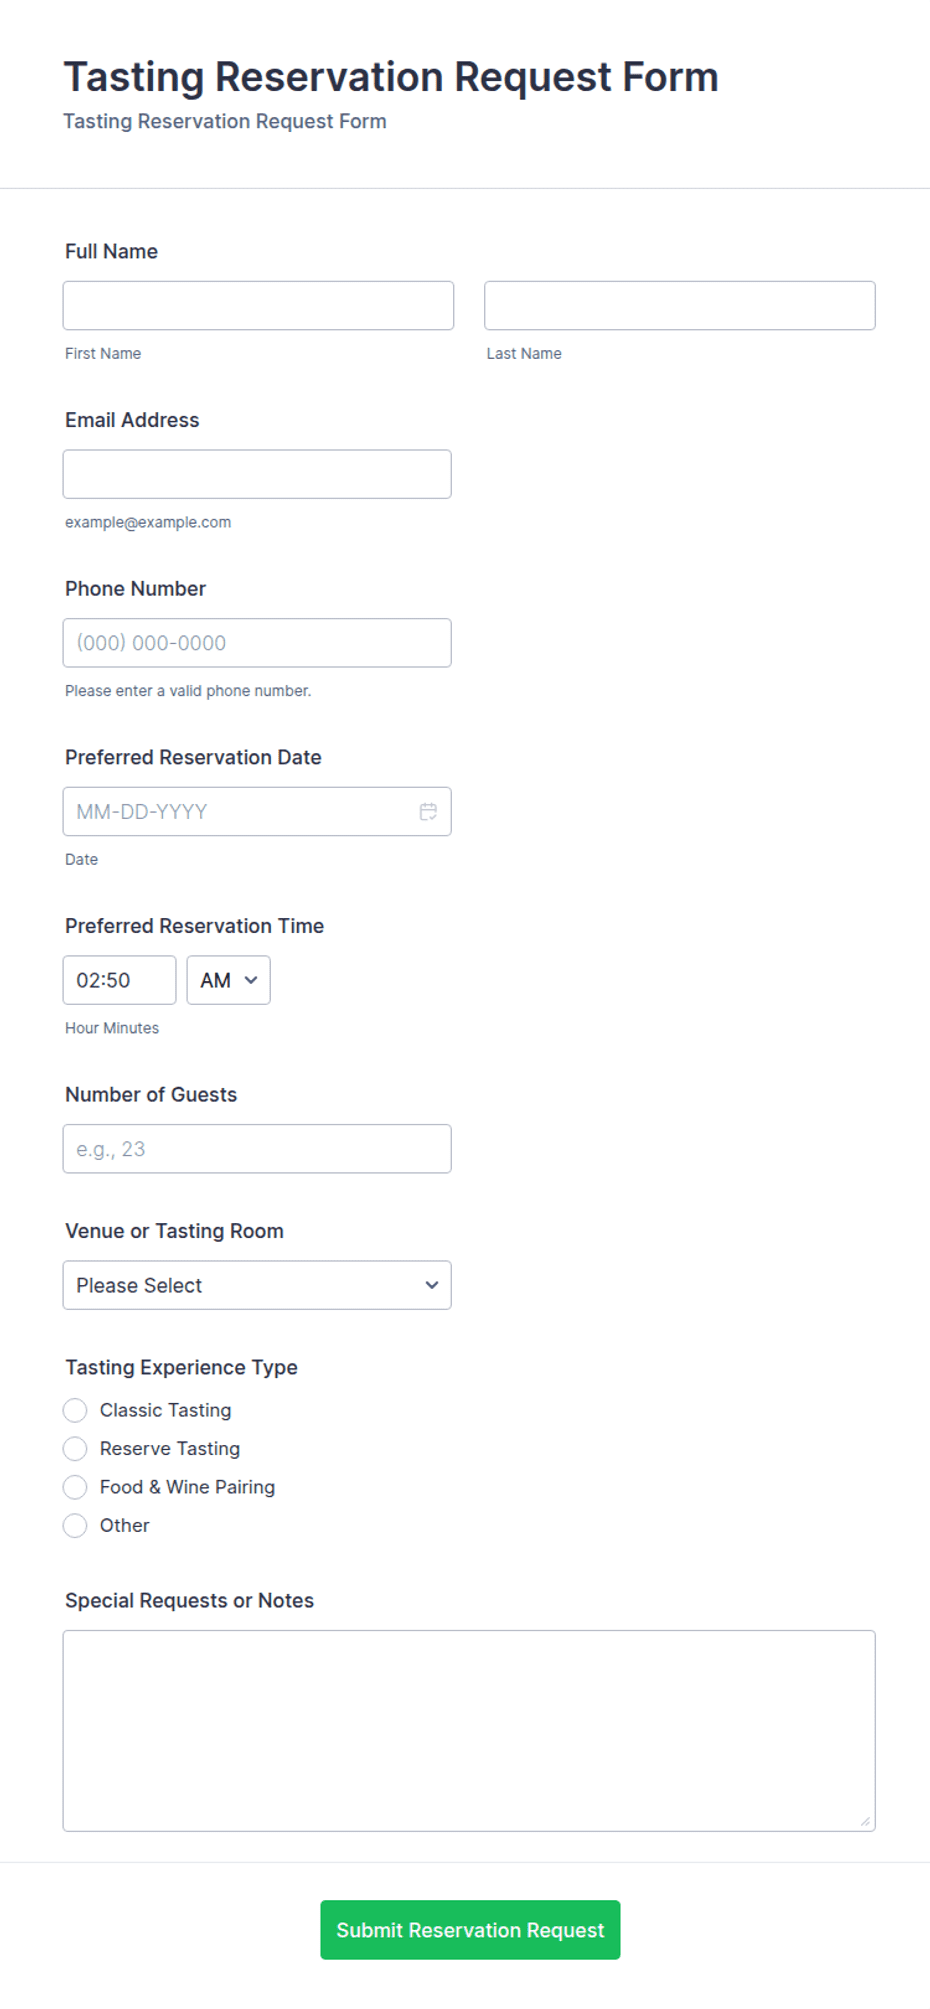This screenshot has height=2009, width=930.
Task: Click the Phone Number input box
Action: (257, 643)
